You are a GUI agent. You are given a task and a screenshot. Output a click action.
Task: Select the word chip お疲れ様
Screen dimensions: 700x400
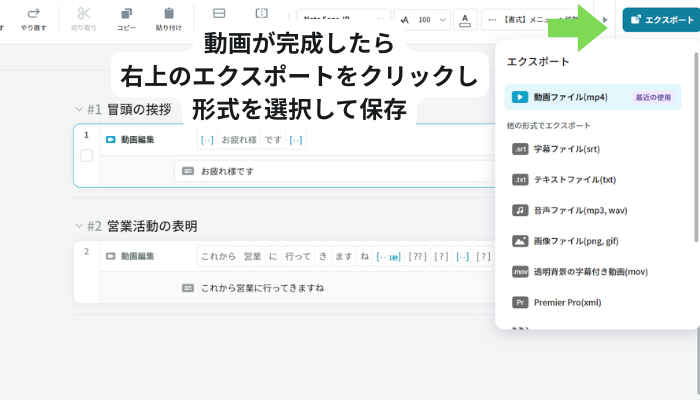pos(239,140)
